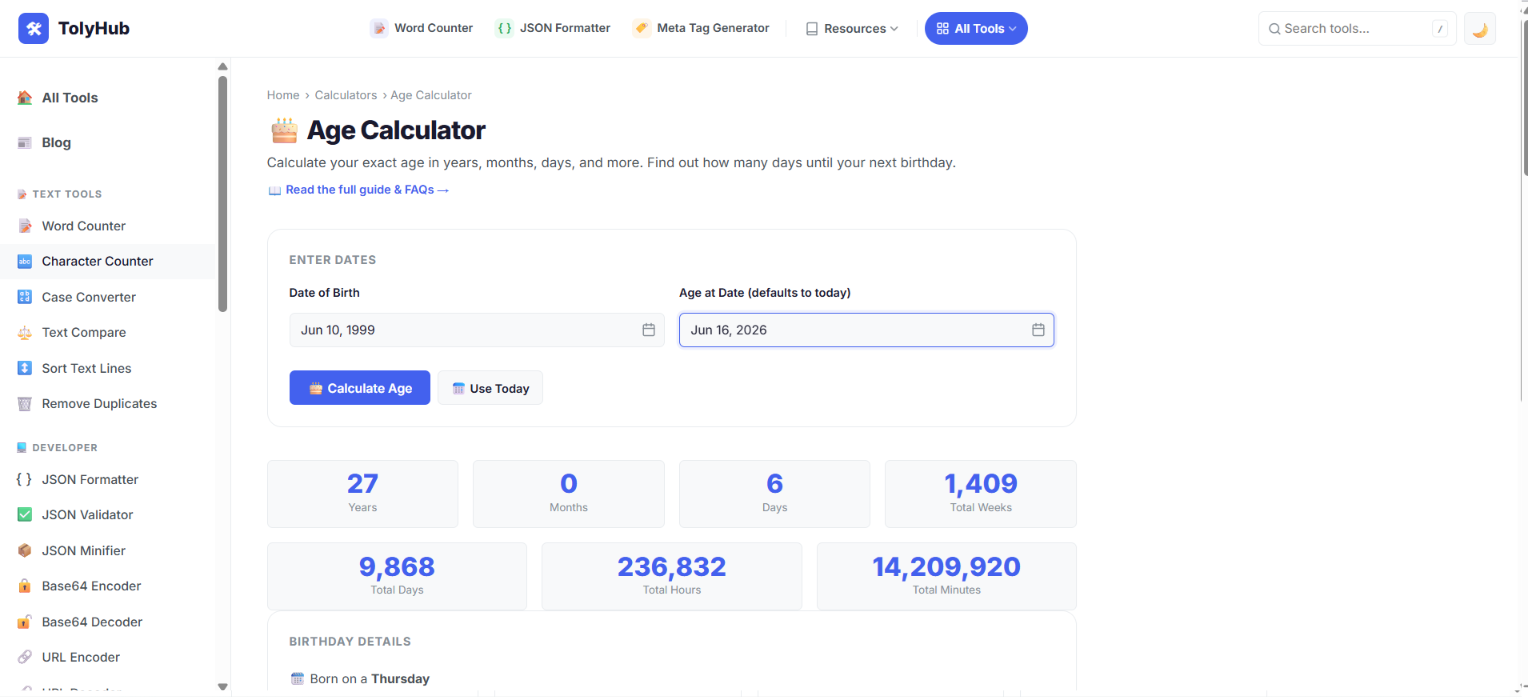Expand the Resources dropdown menu
Screen dimensions: 1528x700
(852, 29)
